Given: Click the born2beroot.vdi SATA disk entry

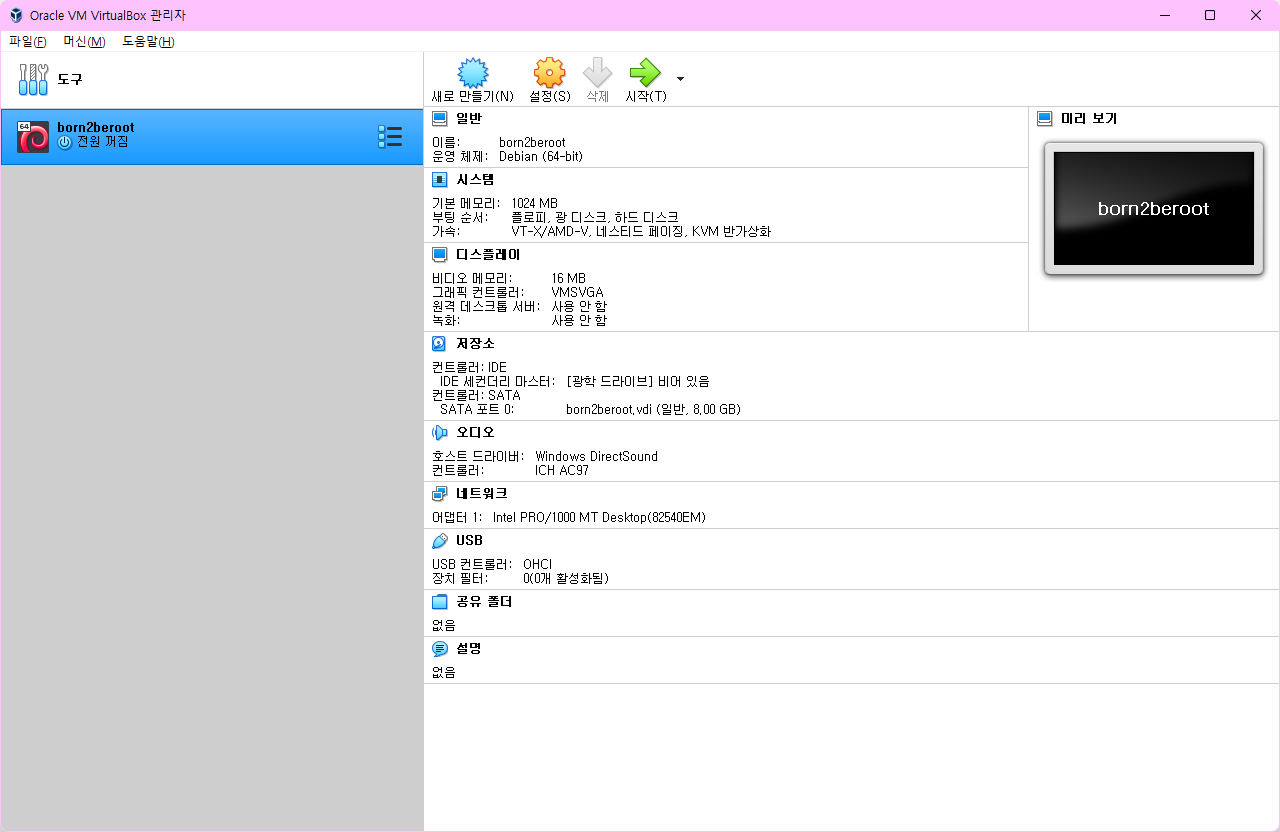Looking at the screenshot, I should 653,409.
